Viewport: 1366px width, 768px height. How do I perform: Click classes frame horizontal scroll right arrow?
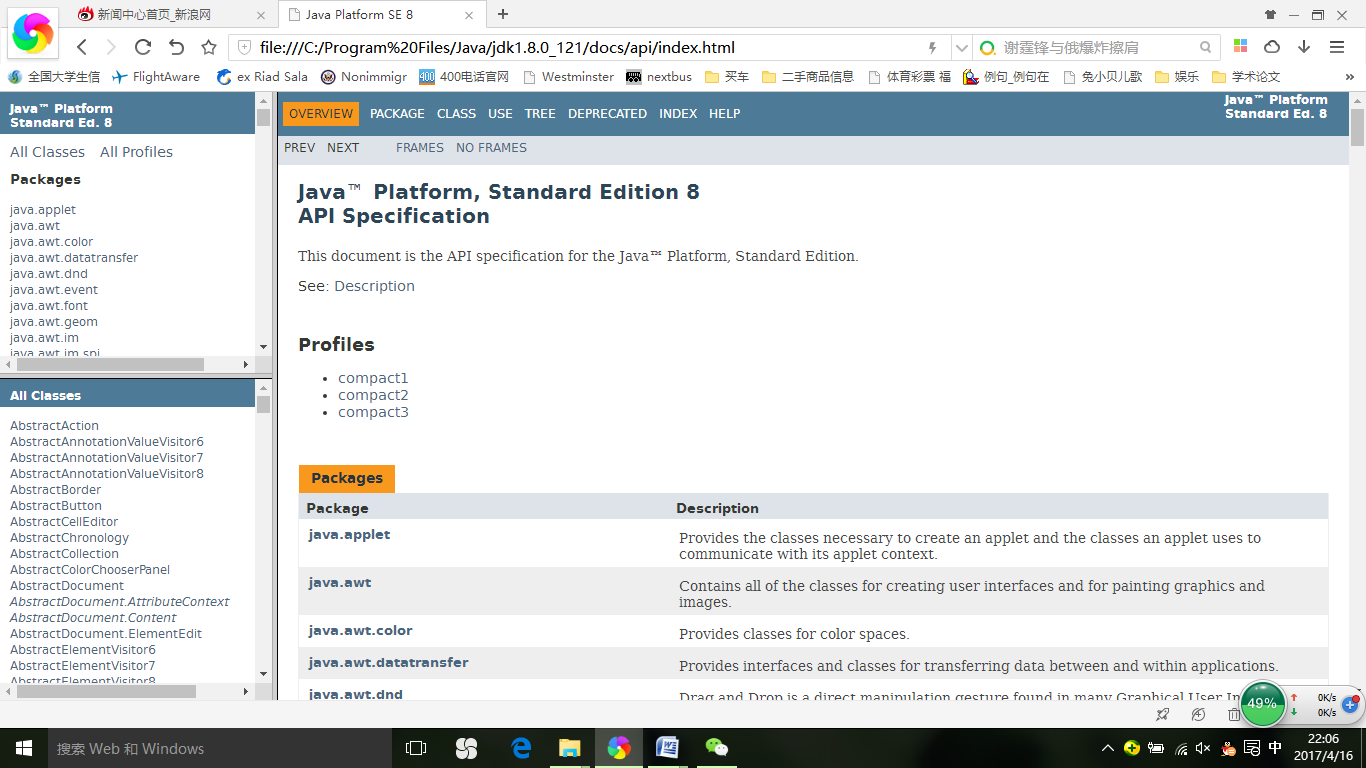tap(247, 691)
